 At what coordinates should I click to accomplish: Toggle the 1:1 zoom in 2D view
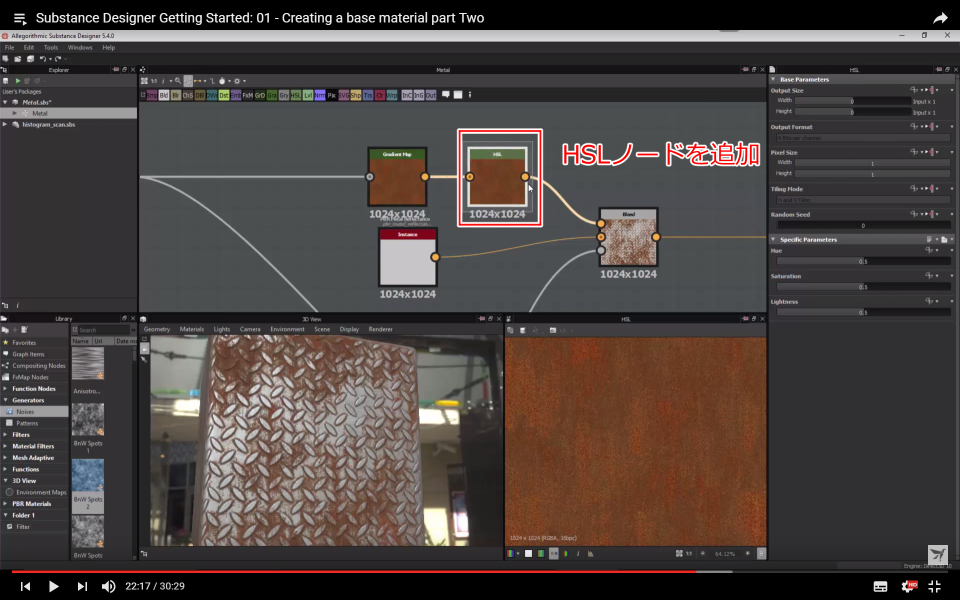click(689, 553)
